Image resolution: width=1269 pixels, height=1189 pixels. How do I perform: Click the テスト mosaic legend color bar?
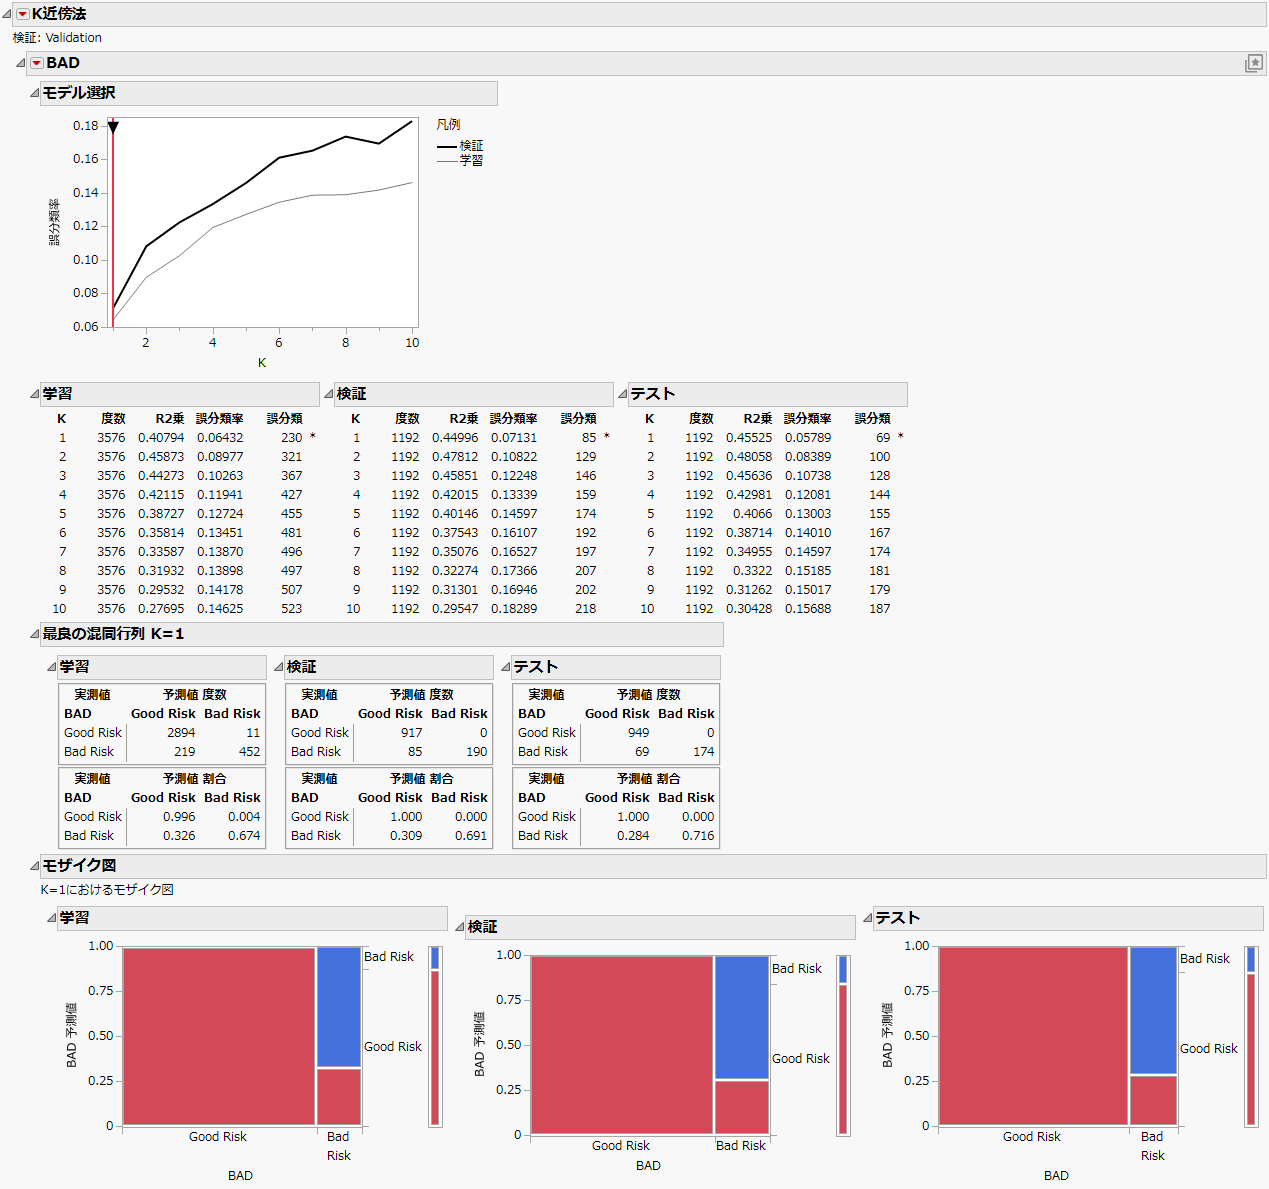pos(1251,1036)
